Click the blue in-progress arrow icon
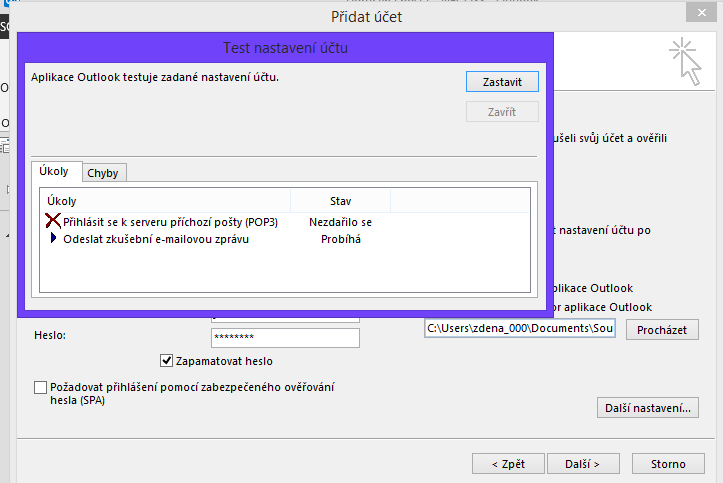Image resolution: width=723 pixels, height=483 pixels. [54, 239]
